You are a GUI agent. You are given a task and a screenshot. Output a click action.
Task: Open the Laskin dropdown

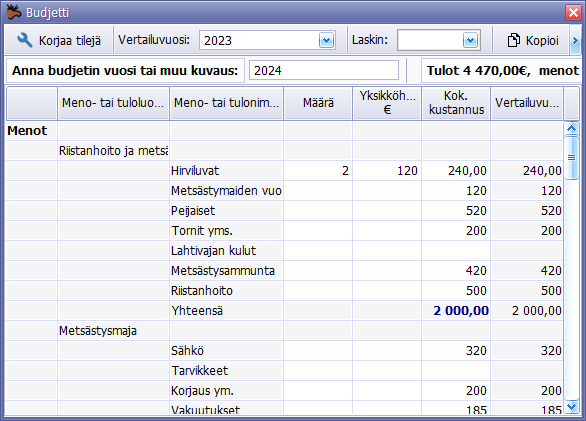coord(470,40)
